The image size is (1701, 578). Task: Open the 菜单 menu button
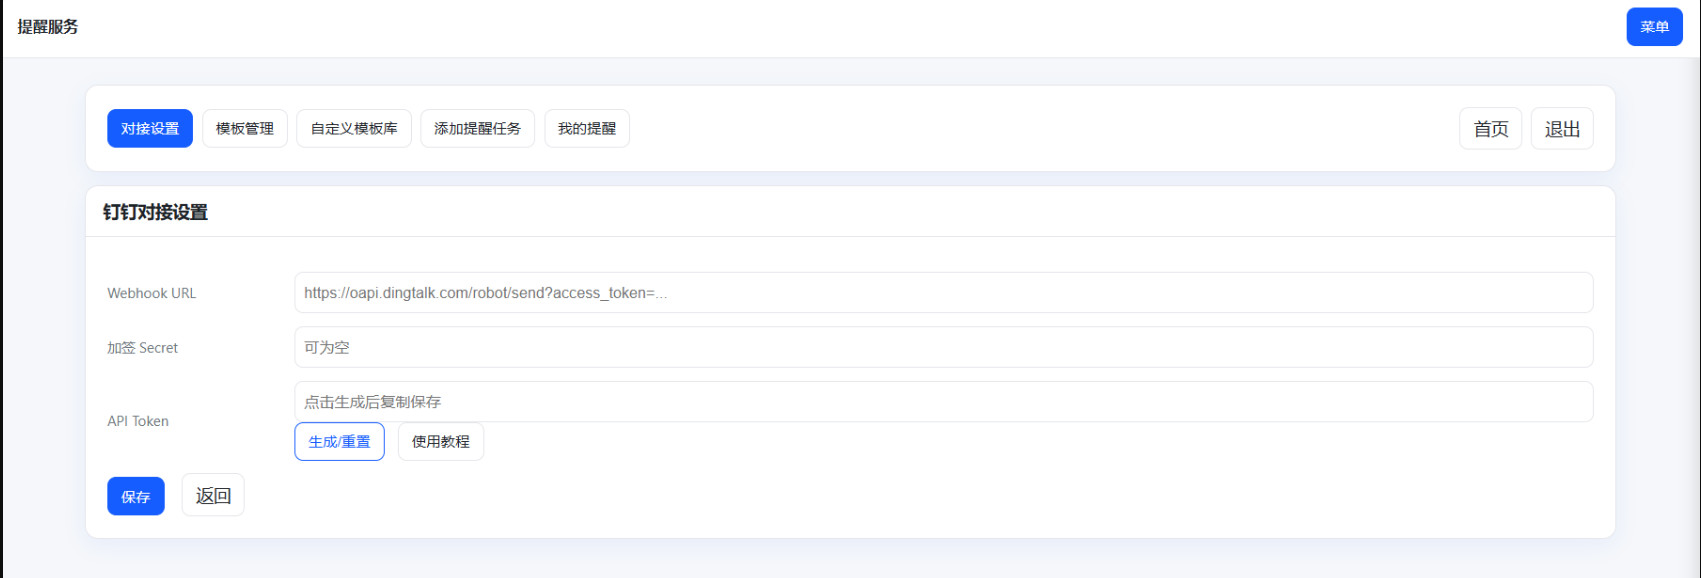1654,27
